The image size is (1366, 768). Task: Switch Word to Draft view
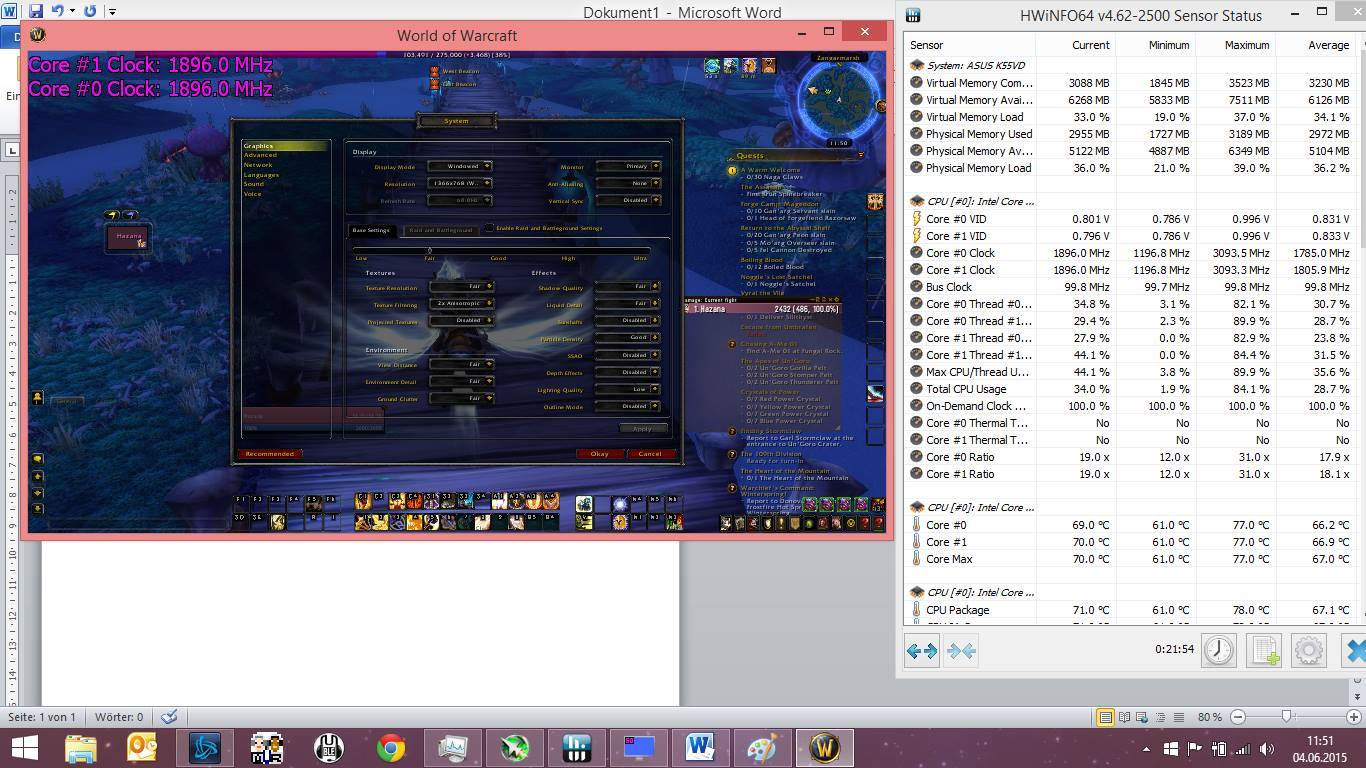pyautogui.click(x=1179, y=717)
